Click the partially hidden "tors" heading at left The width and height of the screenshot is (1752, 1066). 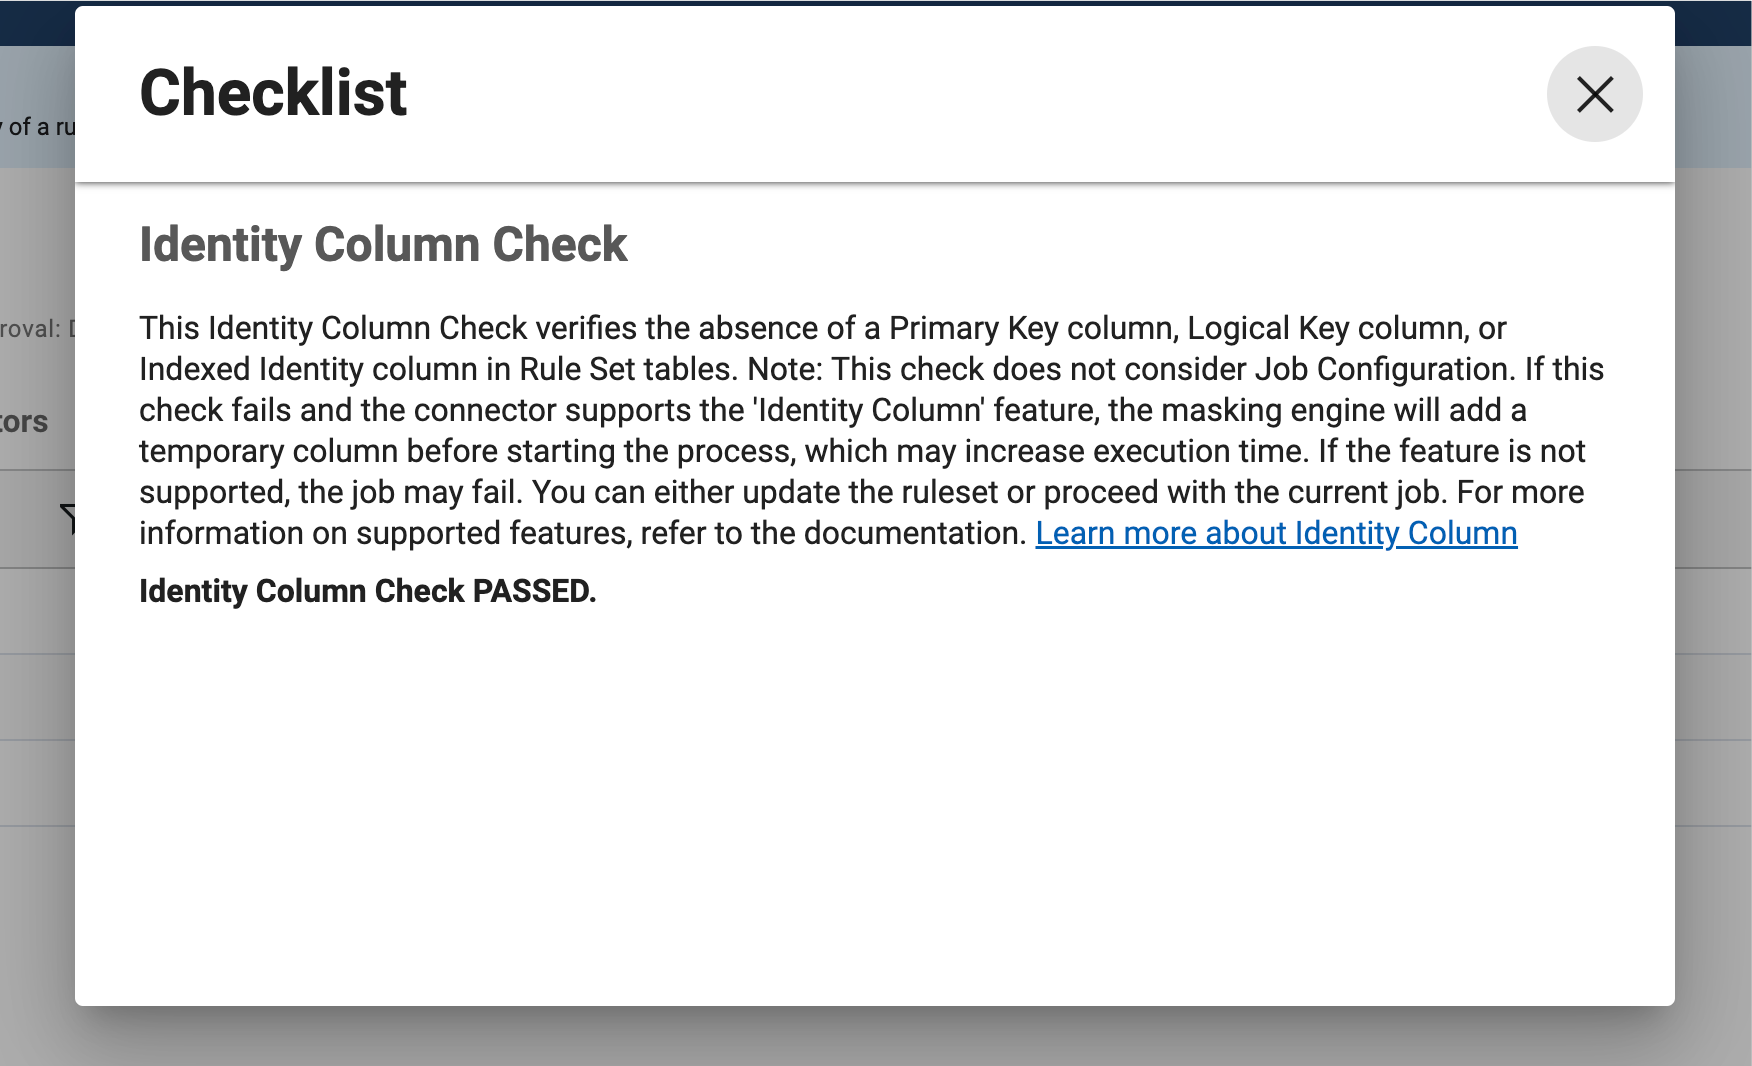tap(24, 422)
